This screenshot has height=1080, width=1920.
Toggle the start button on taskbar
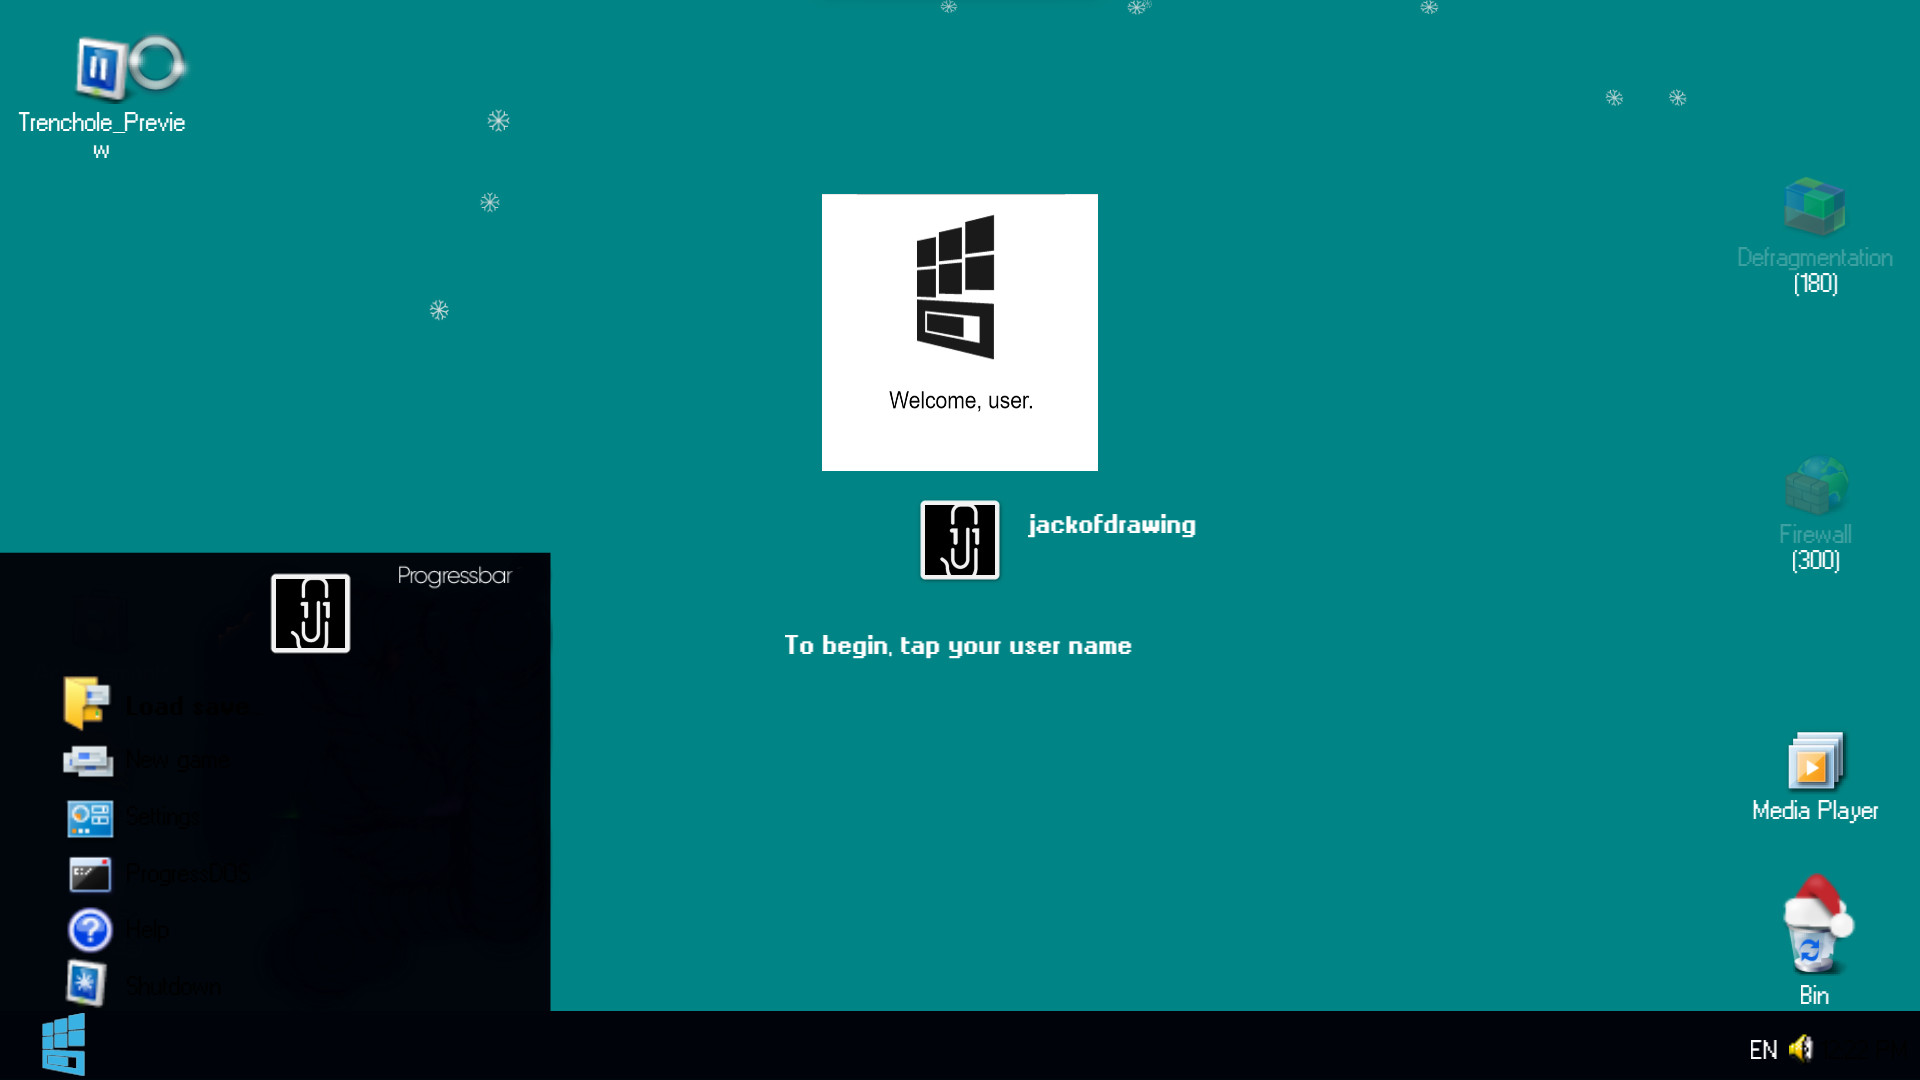tap(64, 1045)
